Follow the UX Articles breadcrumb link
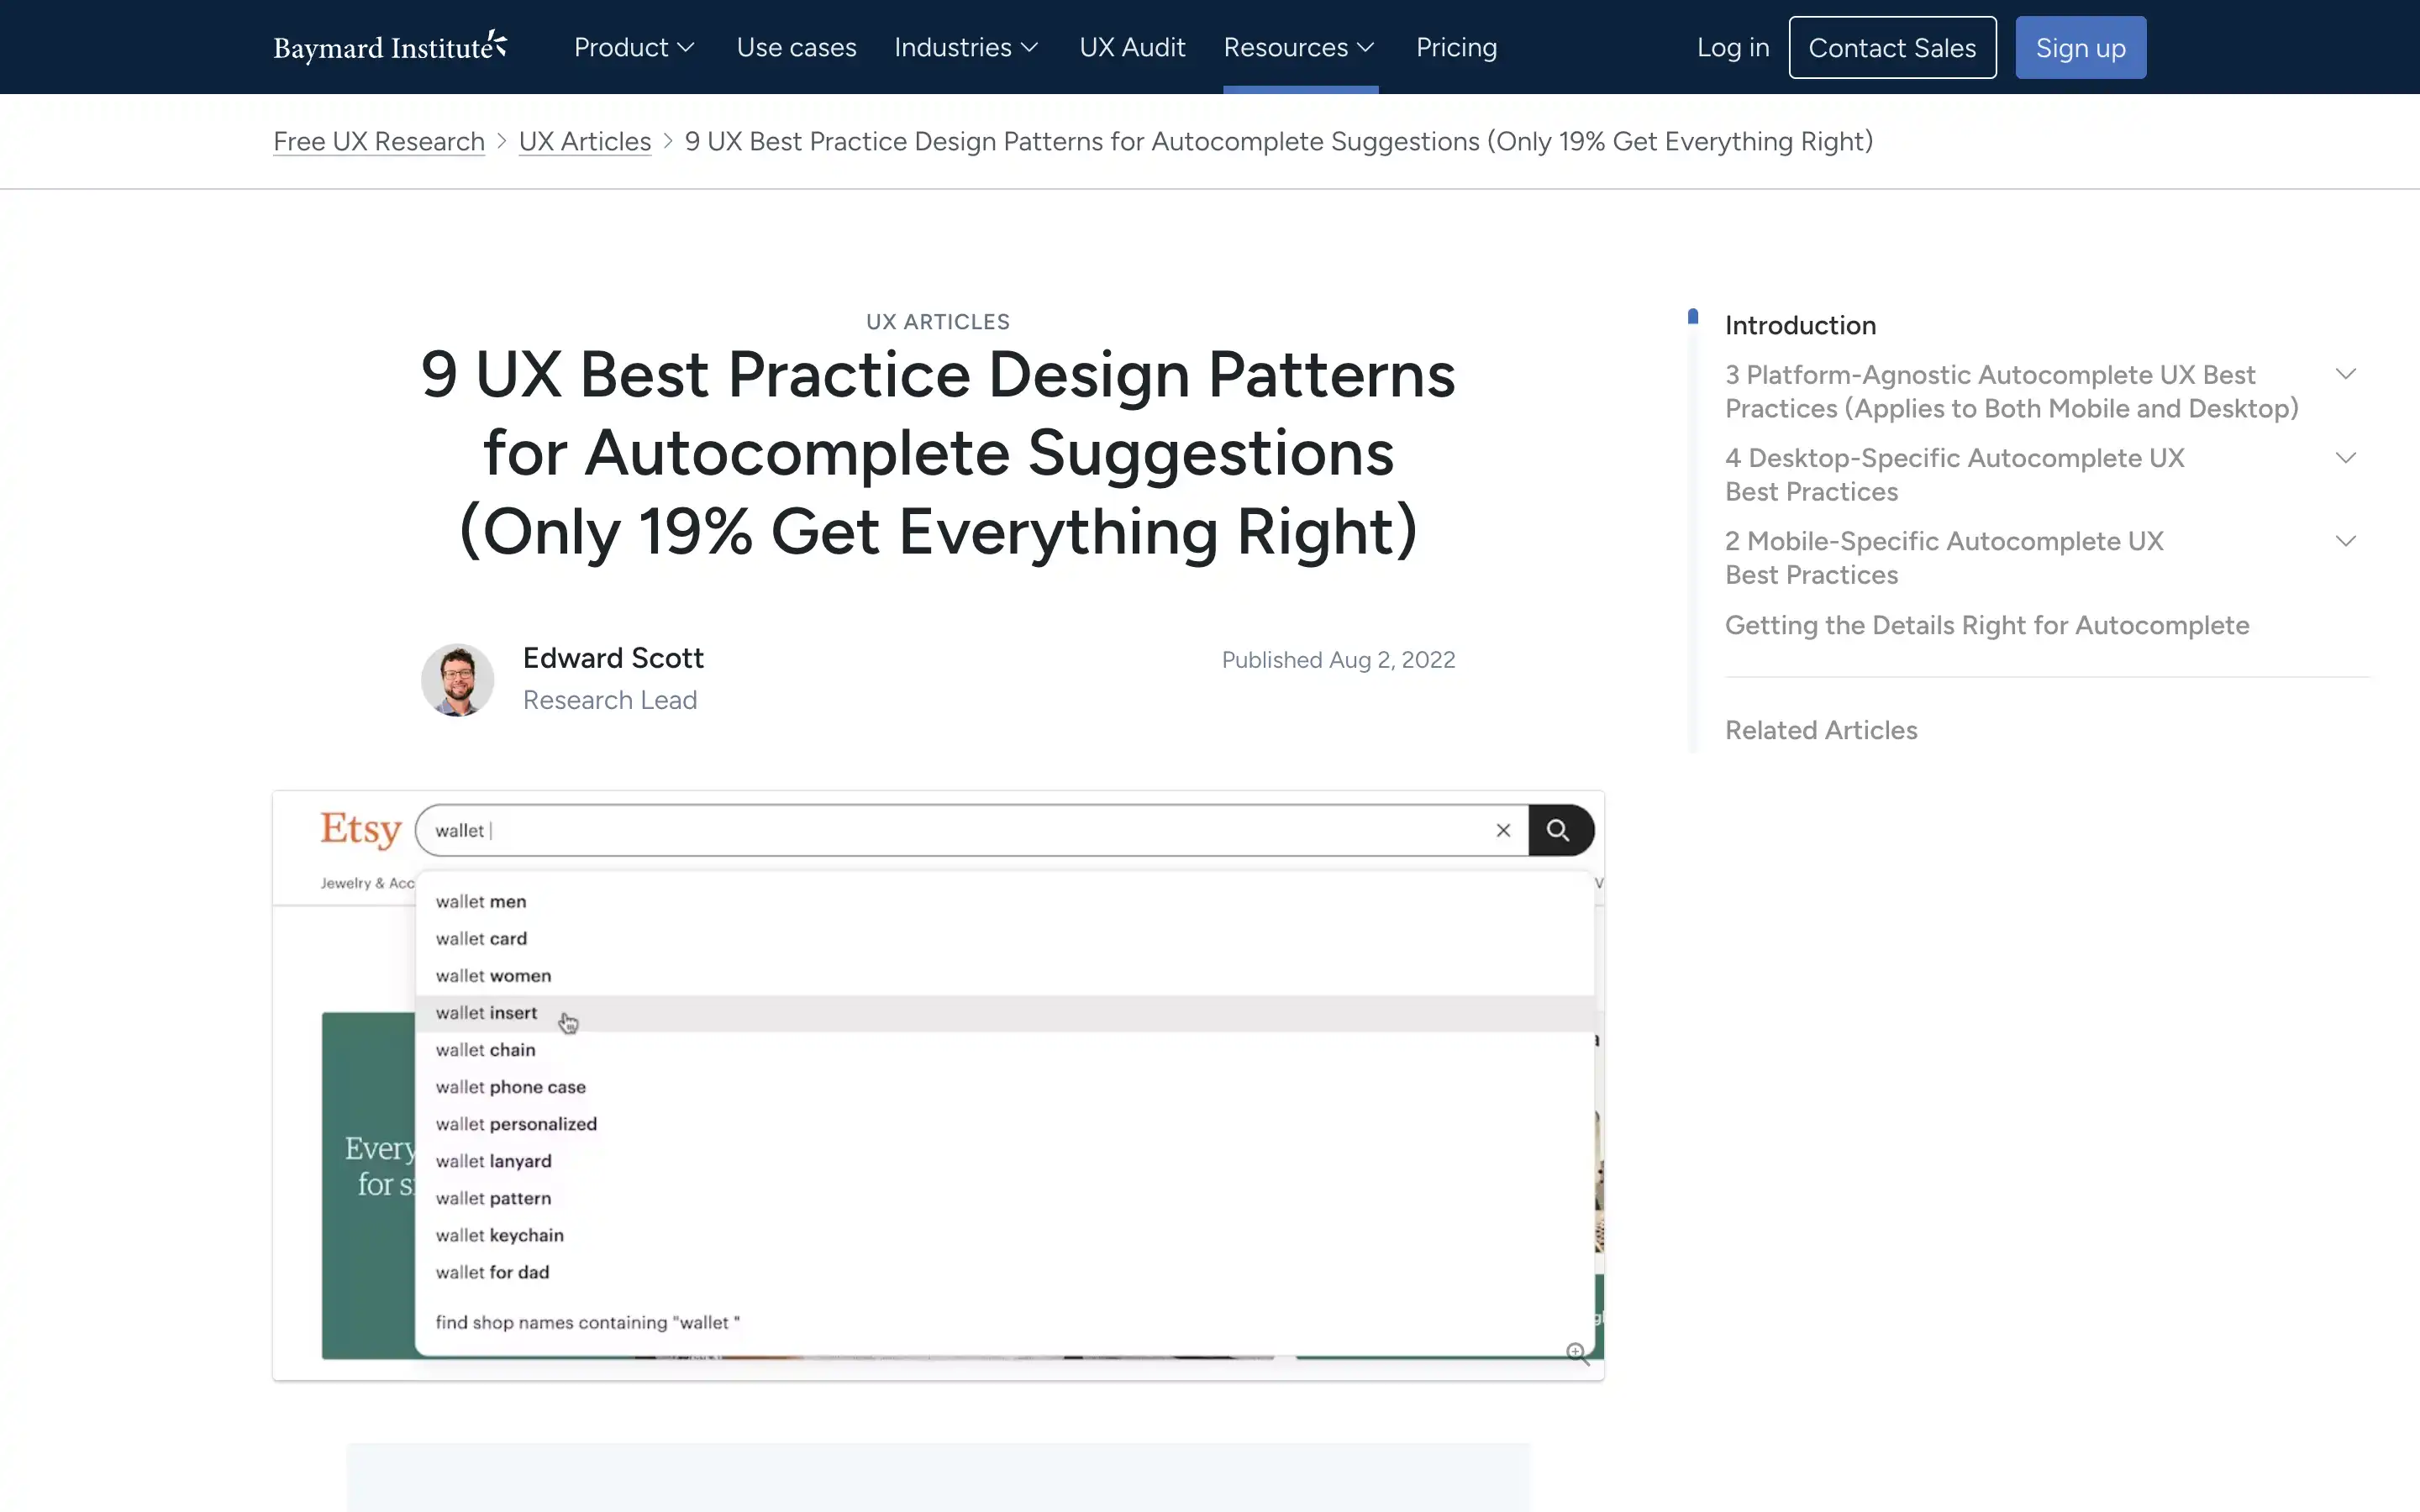The height and width of the screenshot is (1512, 2420). coord(585,141)
